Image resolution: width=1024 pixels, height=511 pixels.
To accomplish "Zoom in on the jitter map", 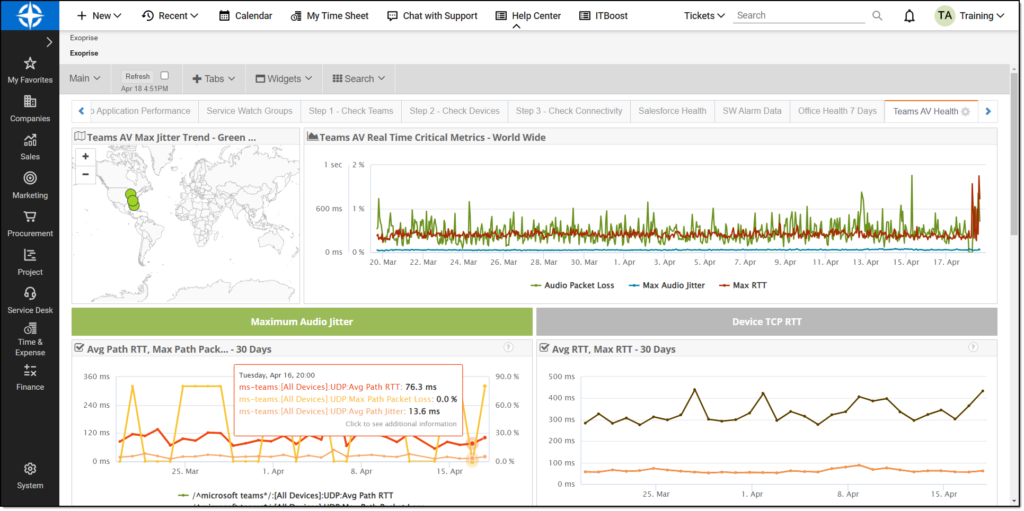I will click(86, 157).
